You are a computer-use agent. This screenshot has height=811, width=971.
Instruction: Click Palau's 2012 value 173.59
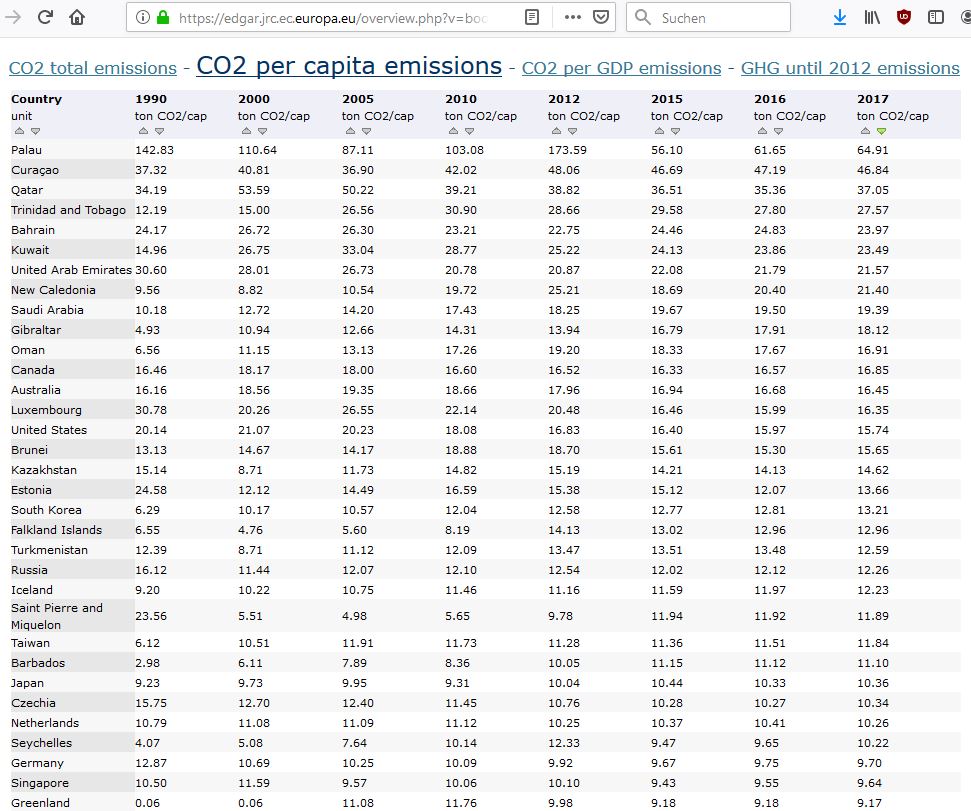click(x=568, y=150)
